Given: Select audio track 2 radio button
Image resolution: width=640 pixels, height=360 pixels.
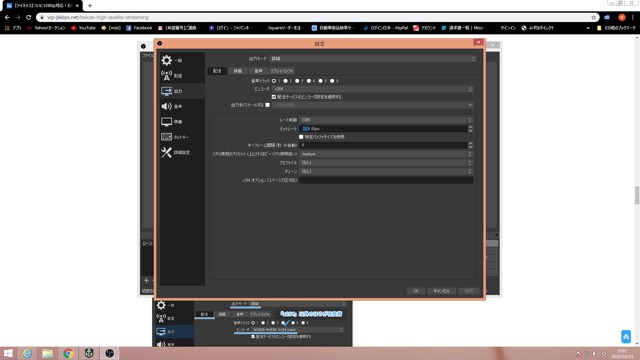Looking at the screenshot, I should [285, 81].
